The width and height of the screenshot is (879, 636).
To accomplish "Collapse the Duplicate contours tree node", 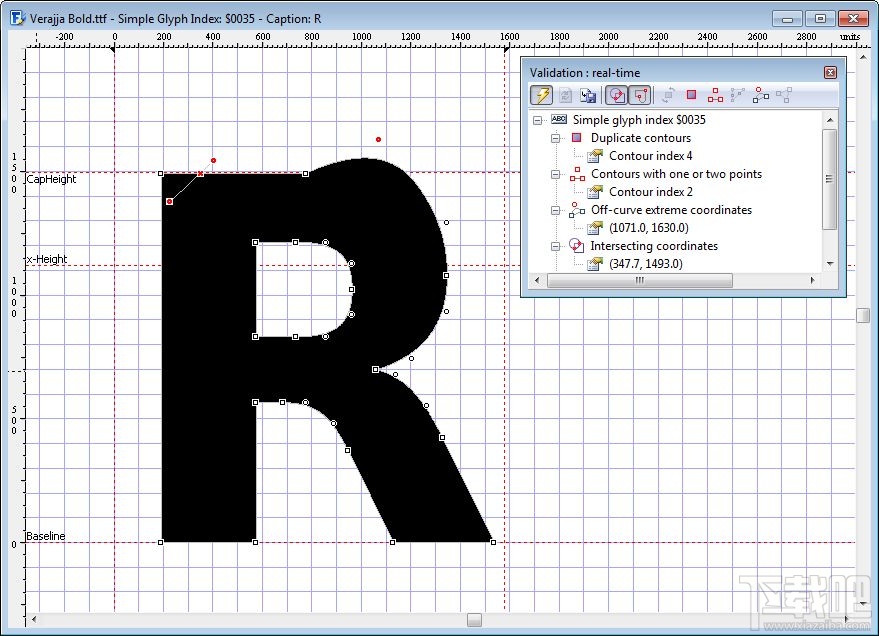I will point(555,138).
